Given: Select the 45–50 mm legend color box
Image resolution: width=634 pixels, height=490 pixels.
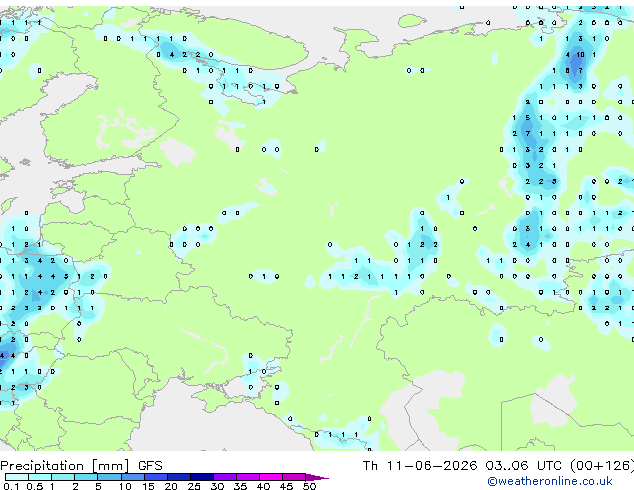Looking at the screenshot, I should [x=294, y=477].
